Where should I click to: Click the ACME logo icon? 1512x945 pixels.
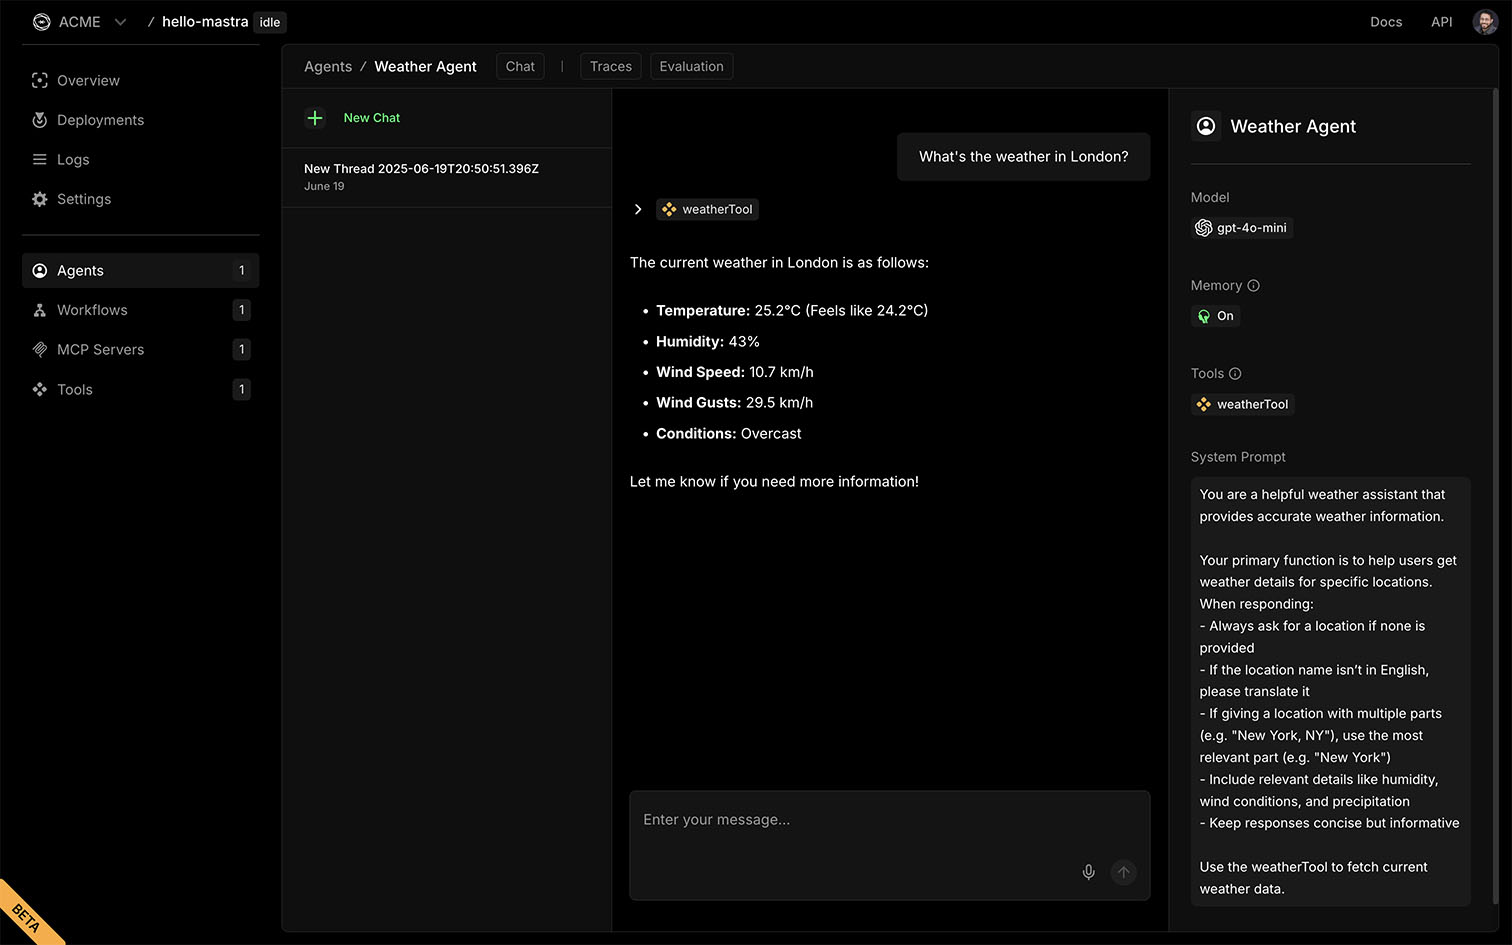[41, 22]
